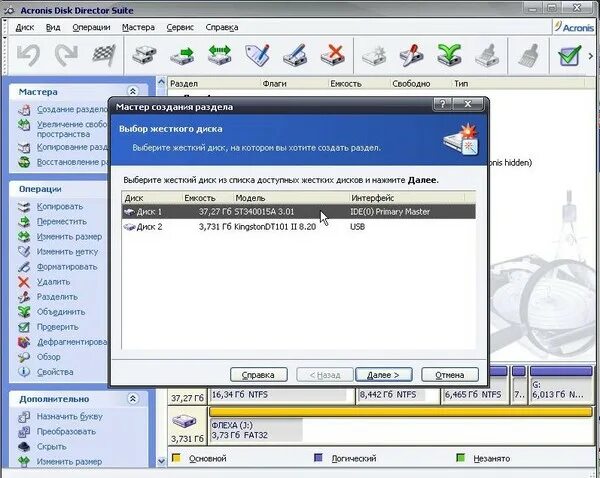The width and height of the screenshot is (600, 478).
Task: Click the blue Логический legend swatch
Action: [318, 458]
